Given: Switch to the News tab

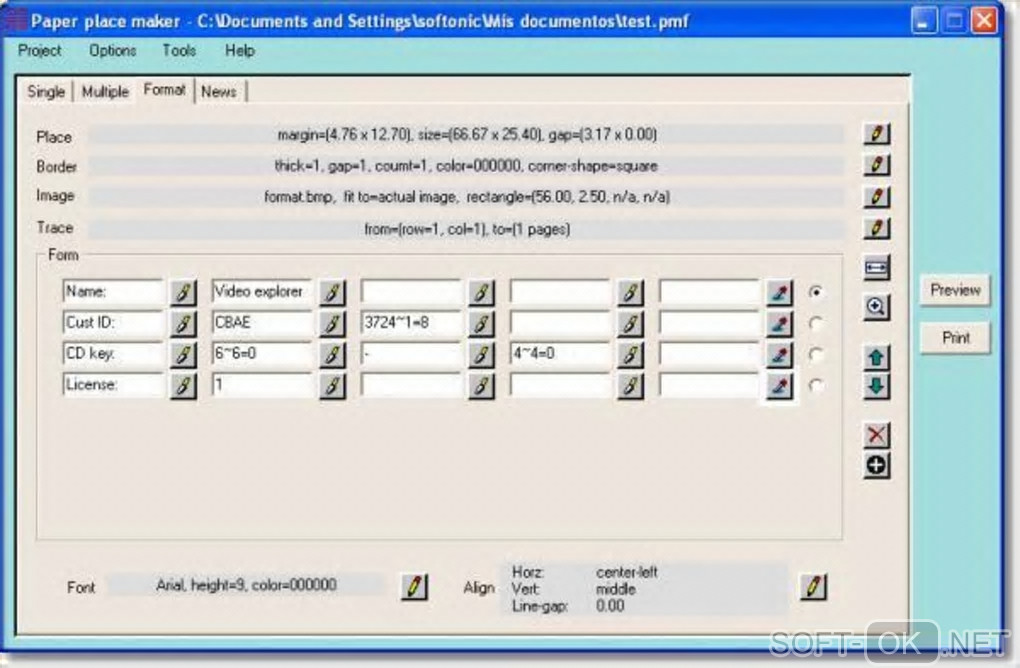Looking at the screenshot, I should click(x=219, y=92).
